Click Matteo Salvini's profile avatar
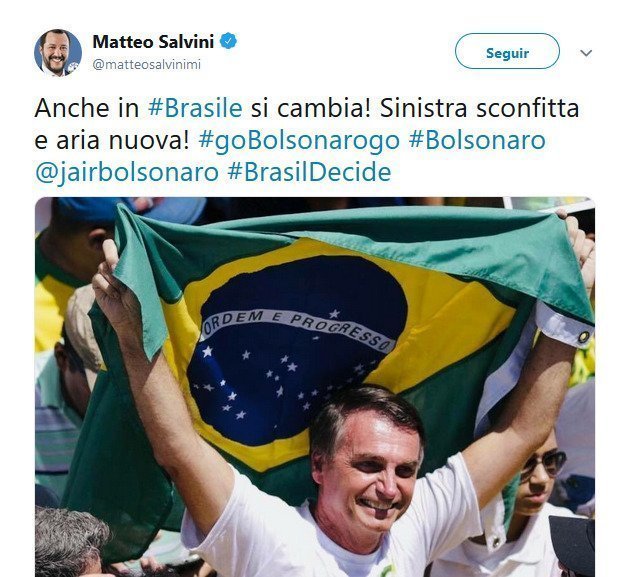The width and height of the screenshot is (626, 577). coord(58,53)
